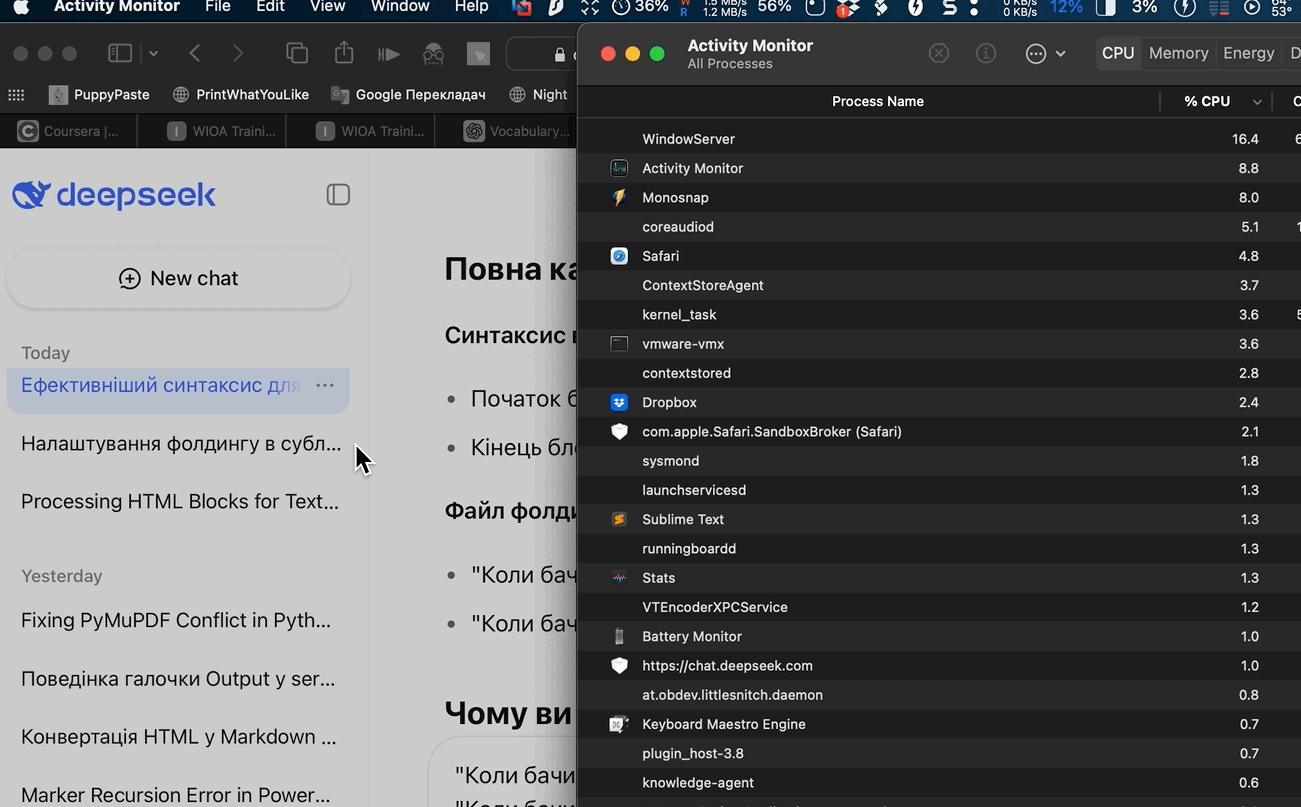Toggle the Safari sidebar button
The image size is (1301, 807).
120,54
